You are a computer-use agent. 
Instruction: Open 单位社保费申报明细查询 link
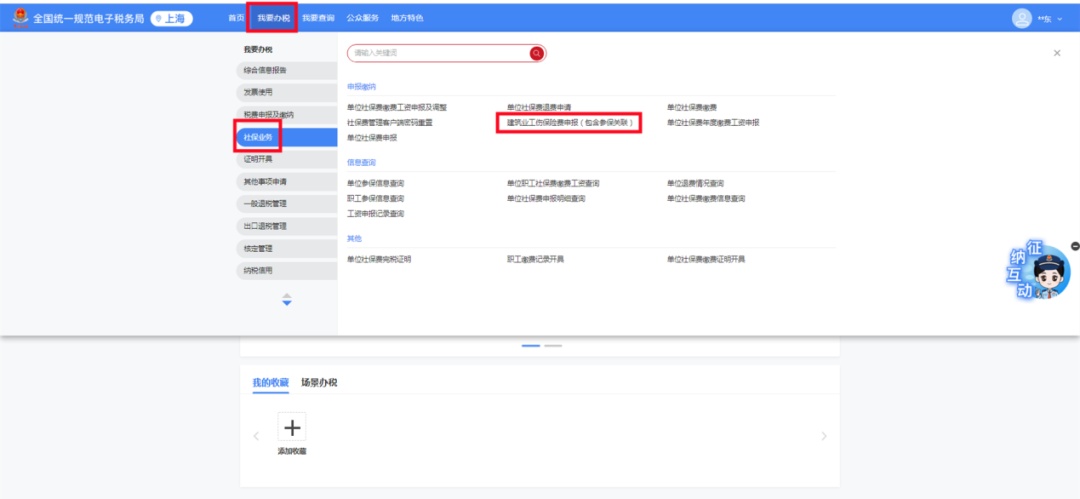(546, 198)
